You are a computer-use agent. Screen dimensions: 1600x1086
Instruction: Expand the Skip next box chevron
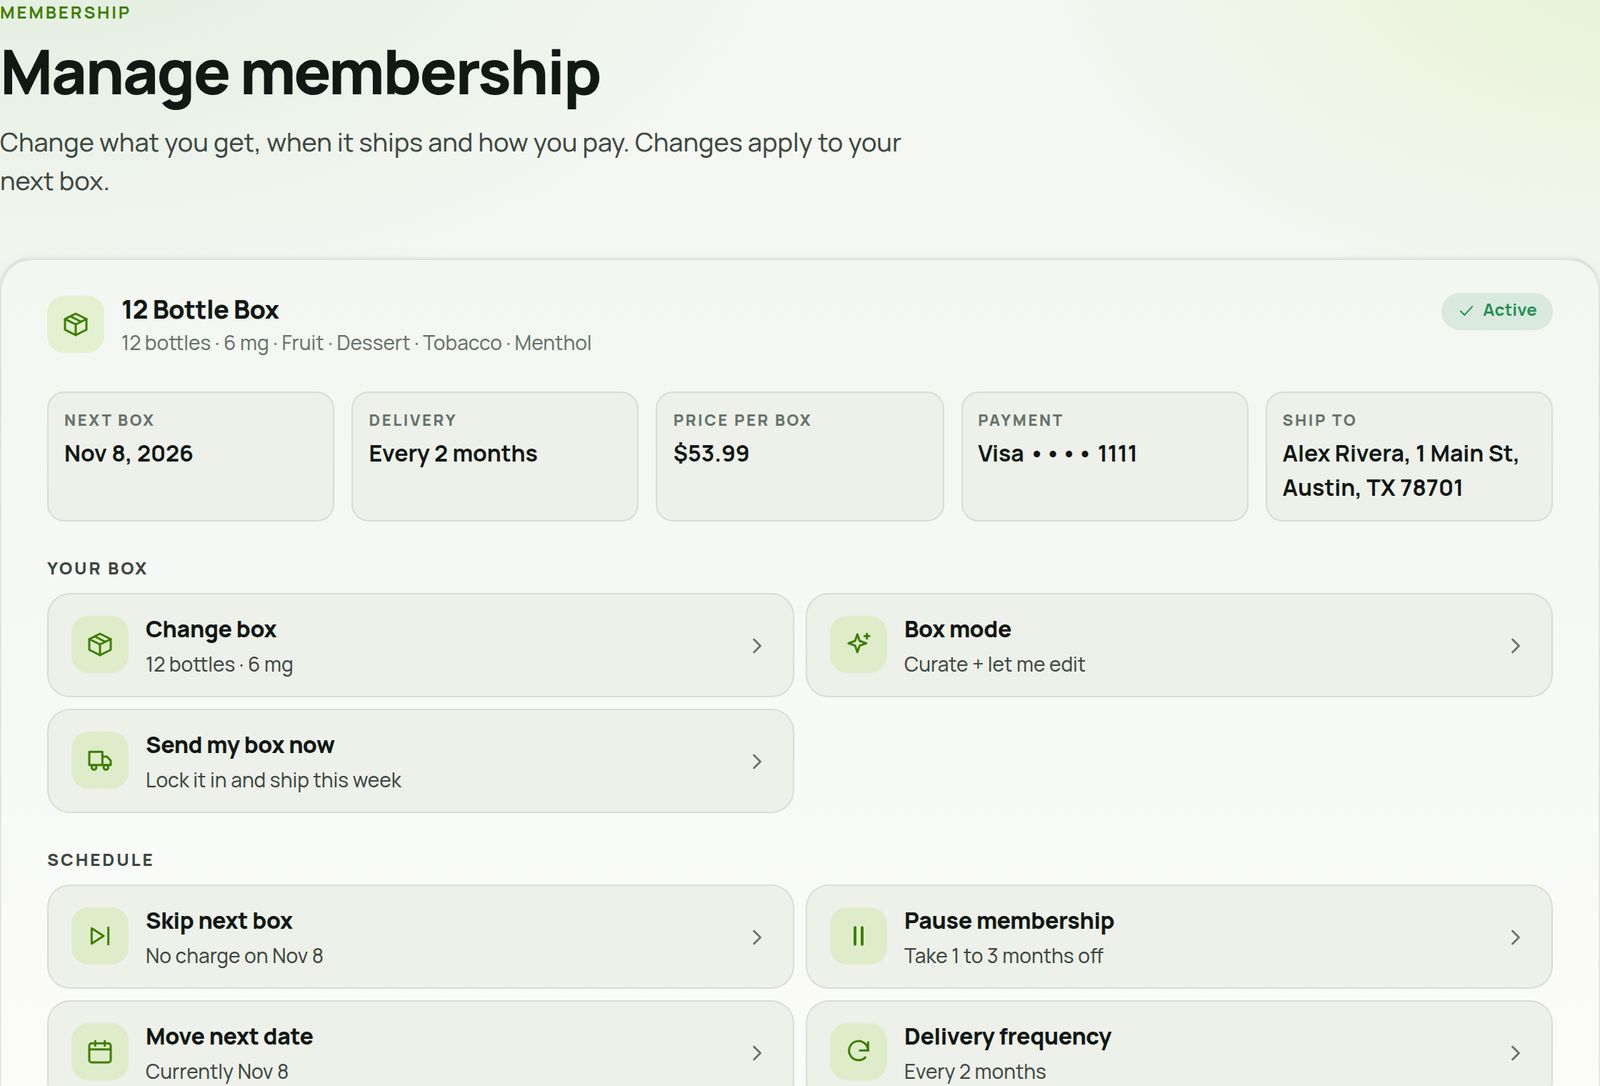click(757, 937)
